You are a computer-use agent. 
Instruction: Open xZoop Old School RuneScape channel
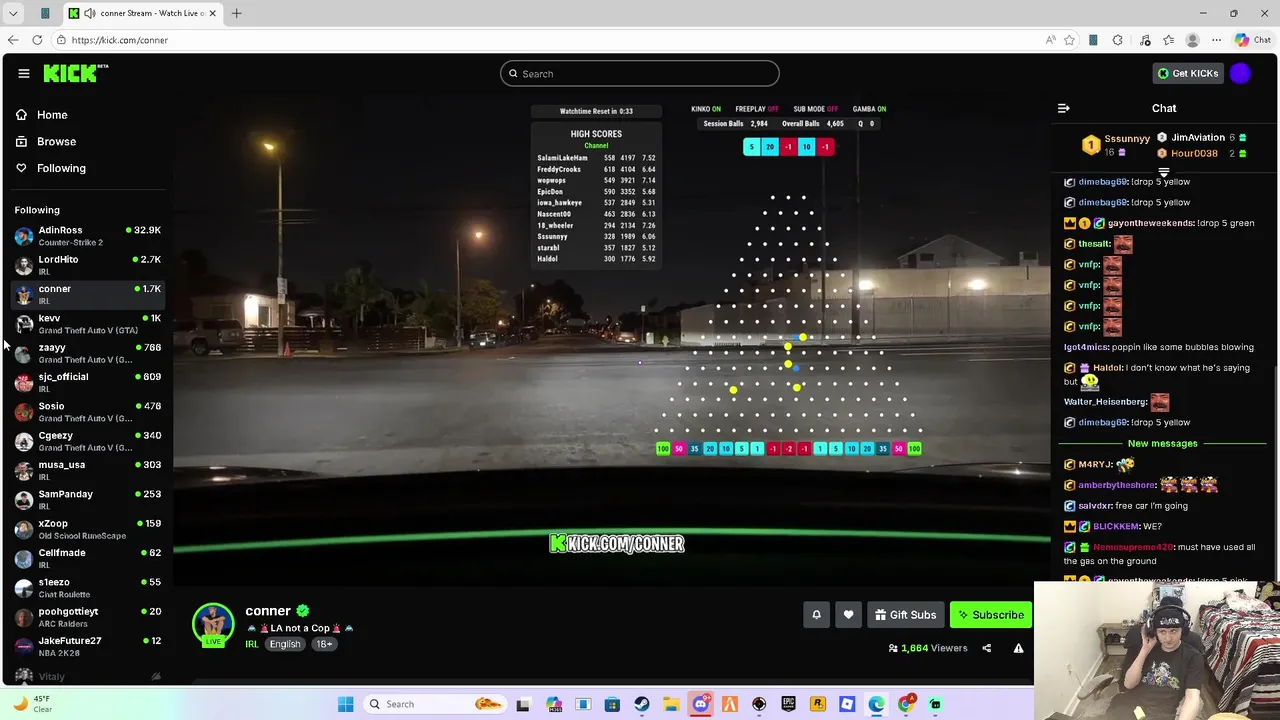88,529
